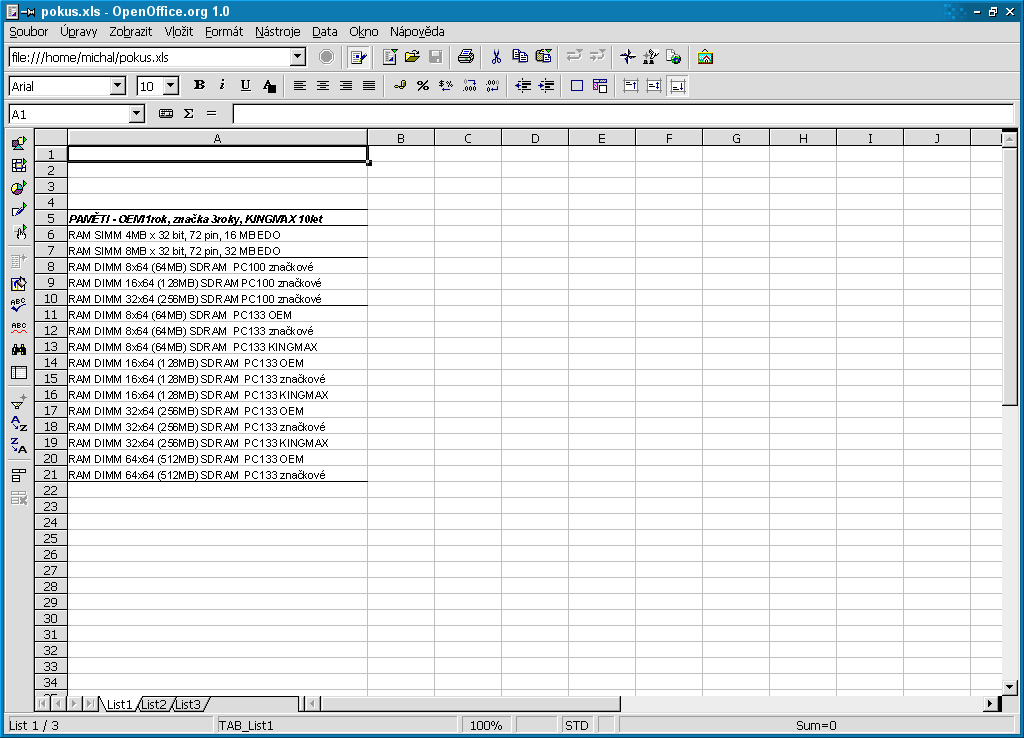Viewport: 1024px width, 738px height.
Task: Open the Nápověda menu
Action: 417,31
